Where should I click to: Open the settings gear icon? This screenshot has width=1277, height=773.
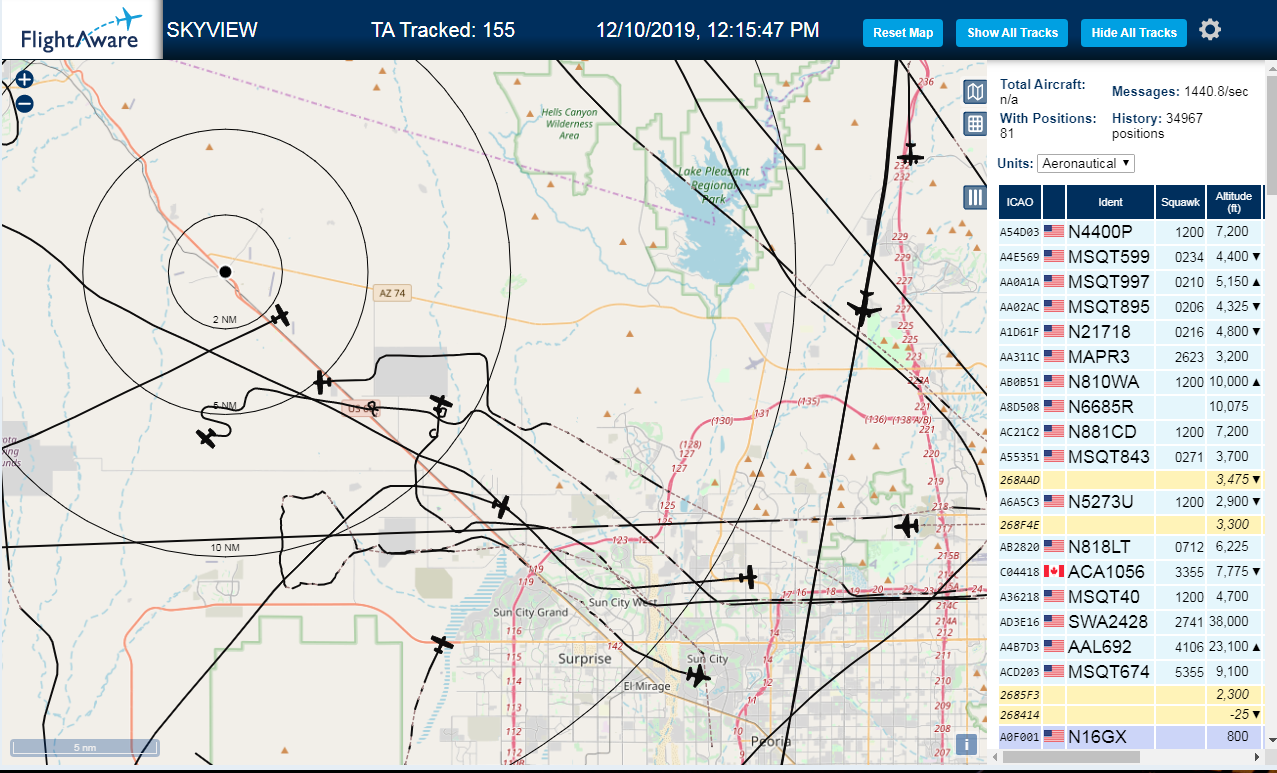(x=1210, y=30)
